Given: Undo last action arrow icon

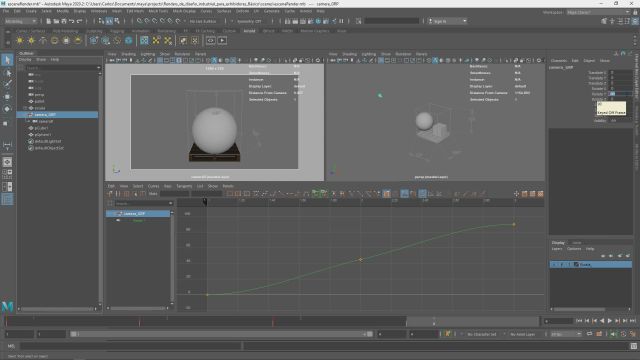Looking at the screenshot, I should pos(72,21).
